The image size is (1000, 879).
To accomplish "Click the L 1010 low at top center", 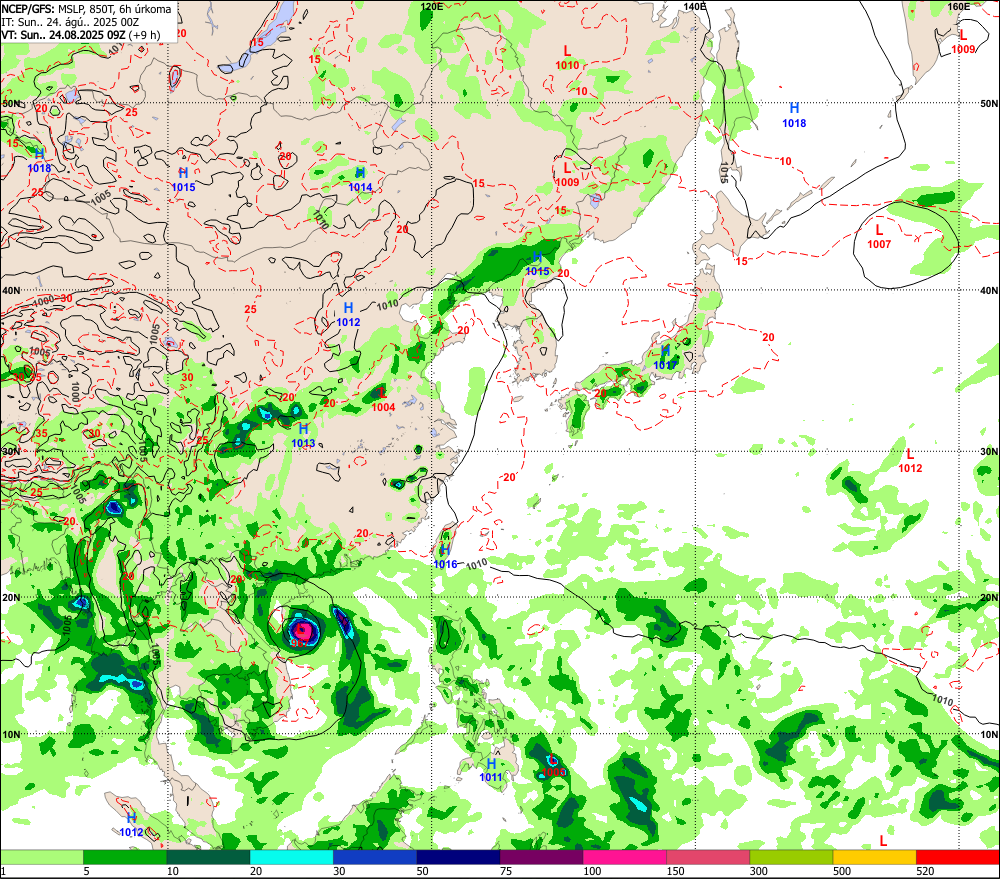I will pyautogui.click(x=567, y=57).
